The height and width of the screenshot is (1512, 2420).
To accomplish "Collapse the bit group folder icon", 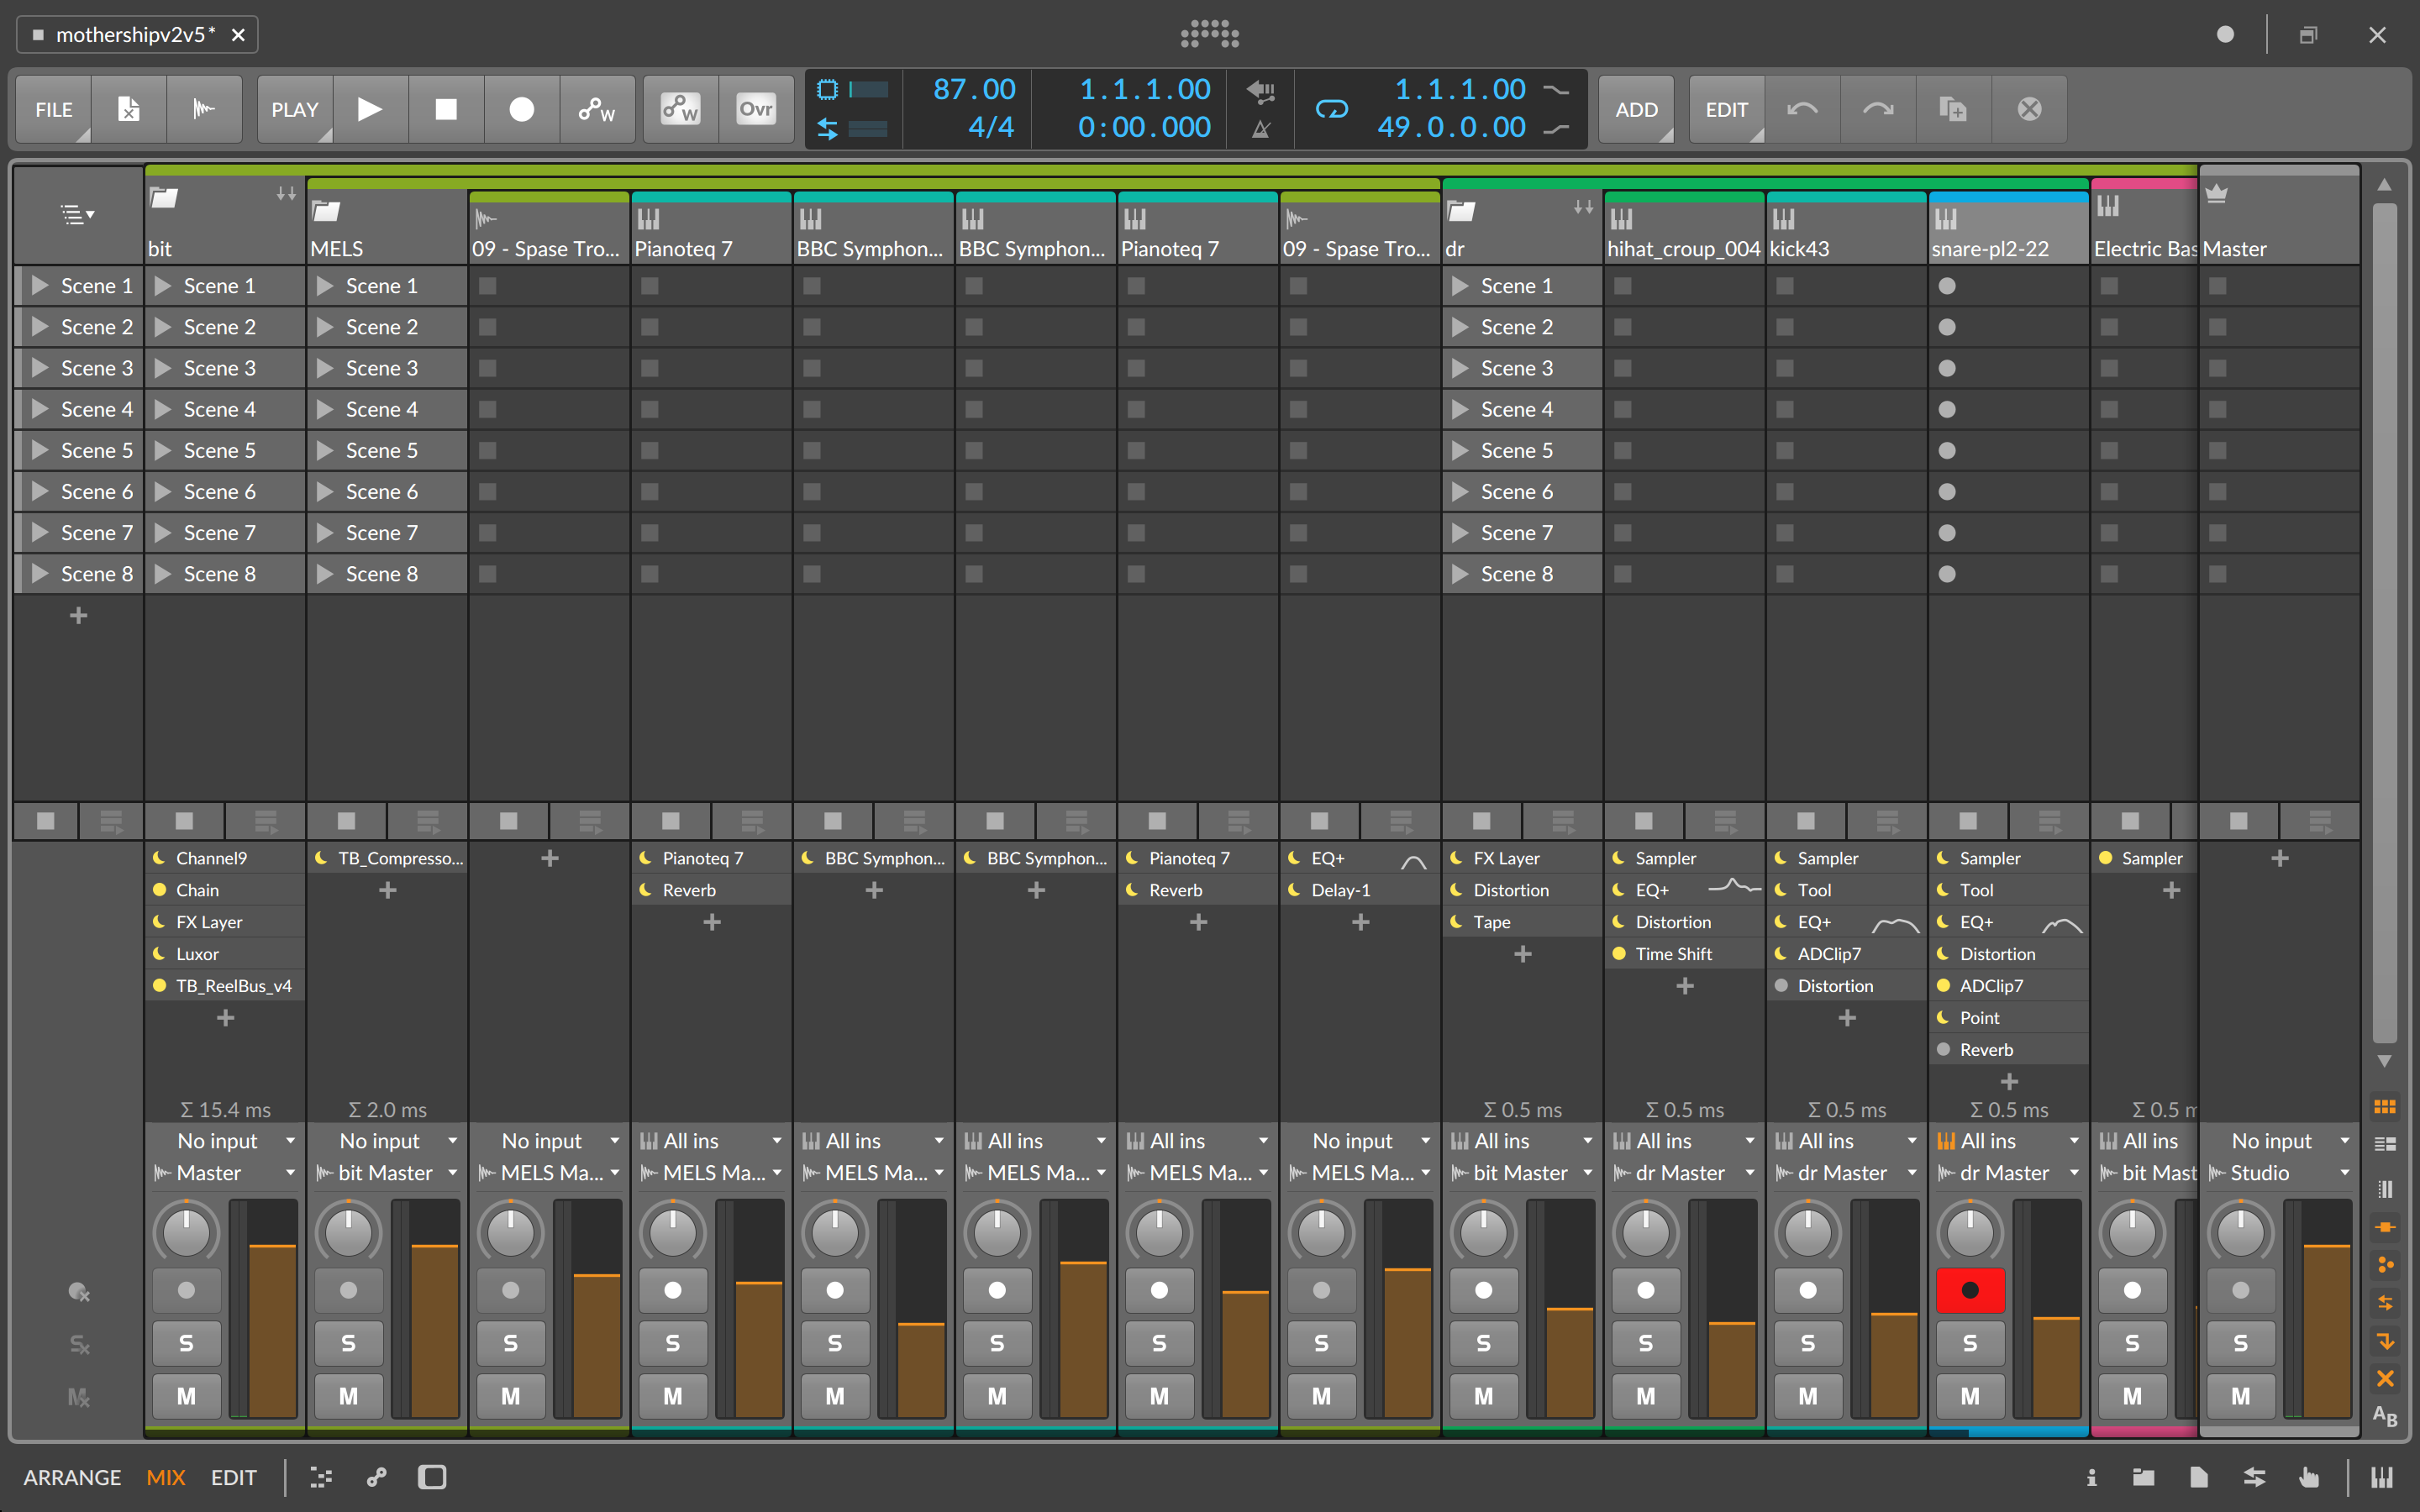I will pyautogui.click(x=163, y=197).
